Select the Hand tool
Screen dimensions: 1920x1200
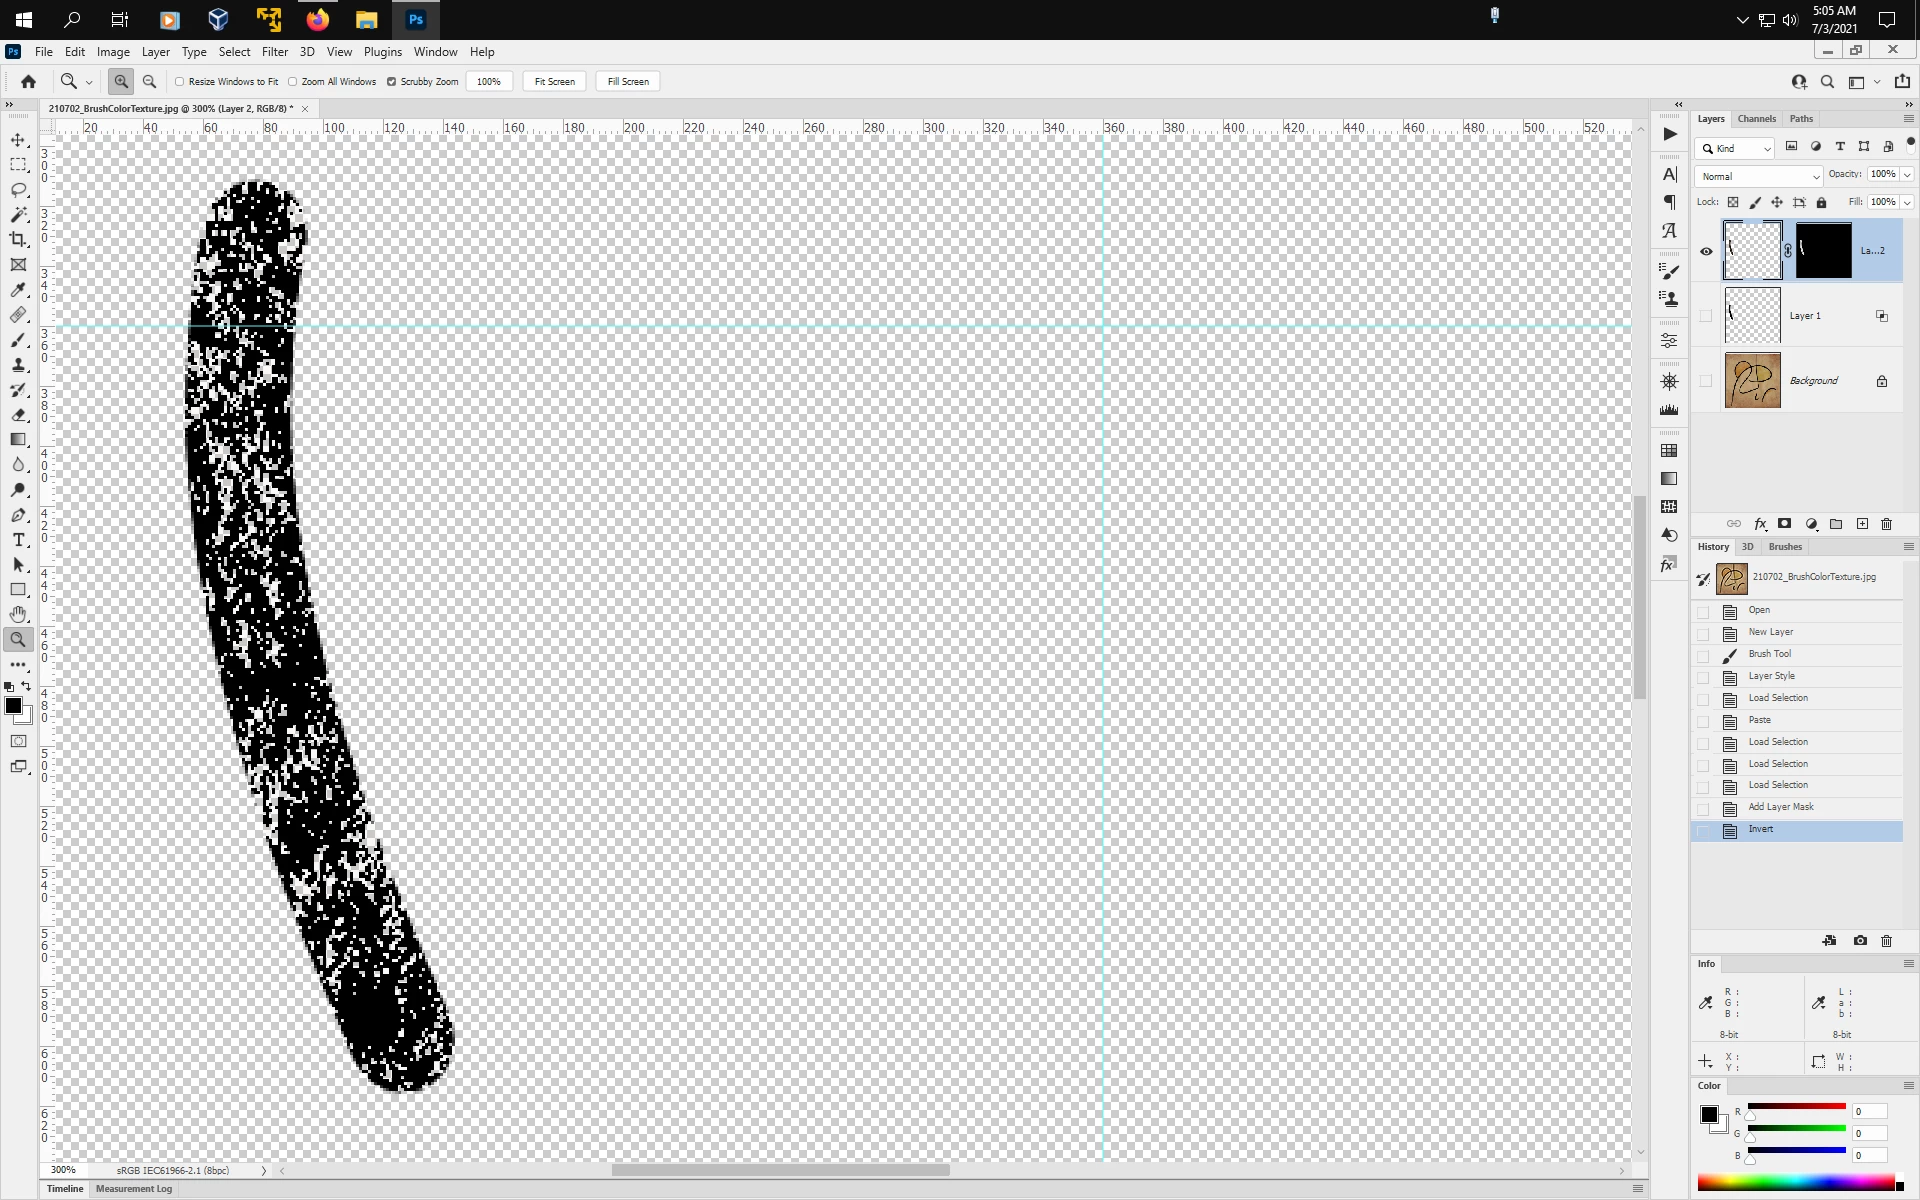click(x=18, y=615)
